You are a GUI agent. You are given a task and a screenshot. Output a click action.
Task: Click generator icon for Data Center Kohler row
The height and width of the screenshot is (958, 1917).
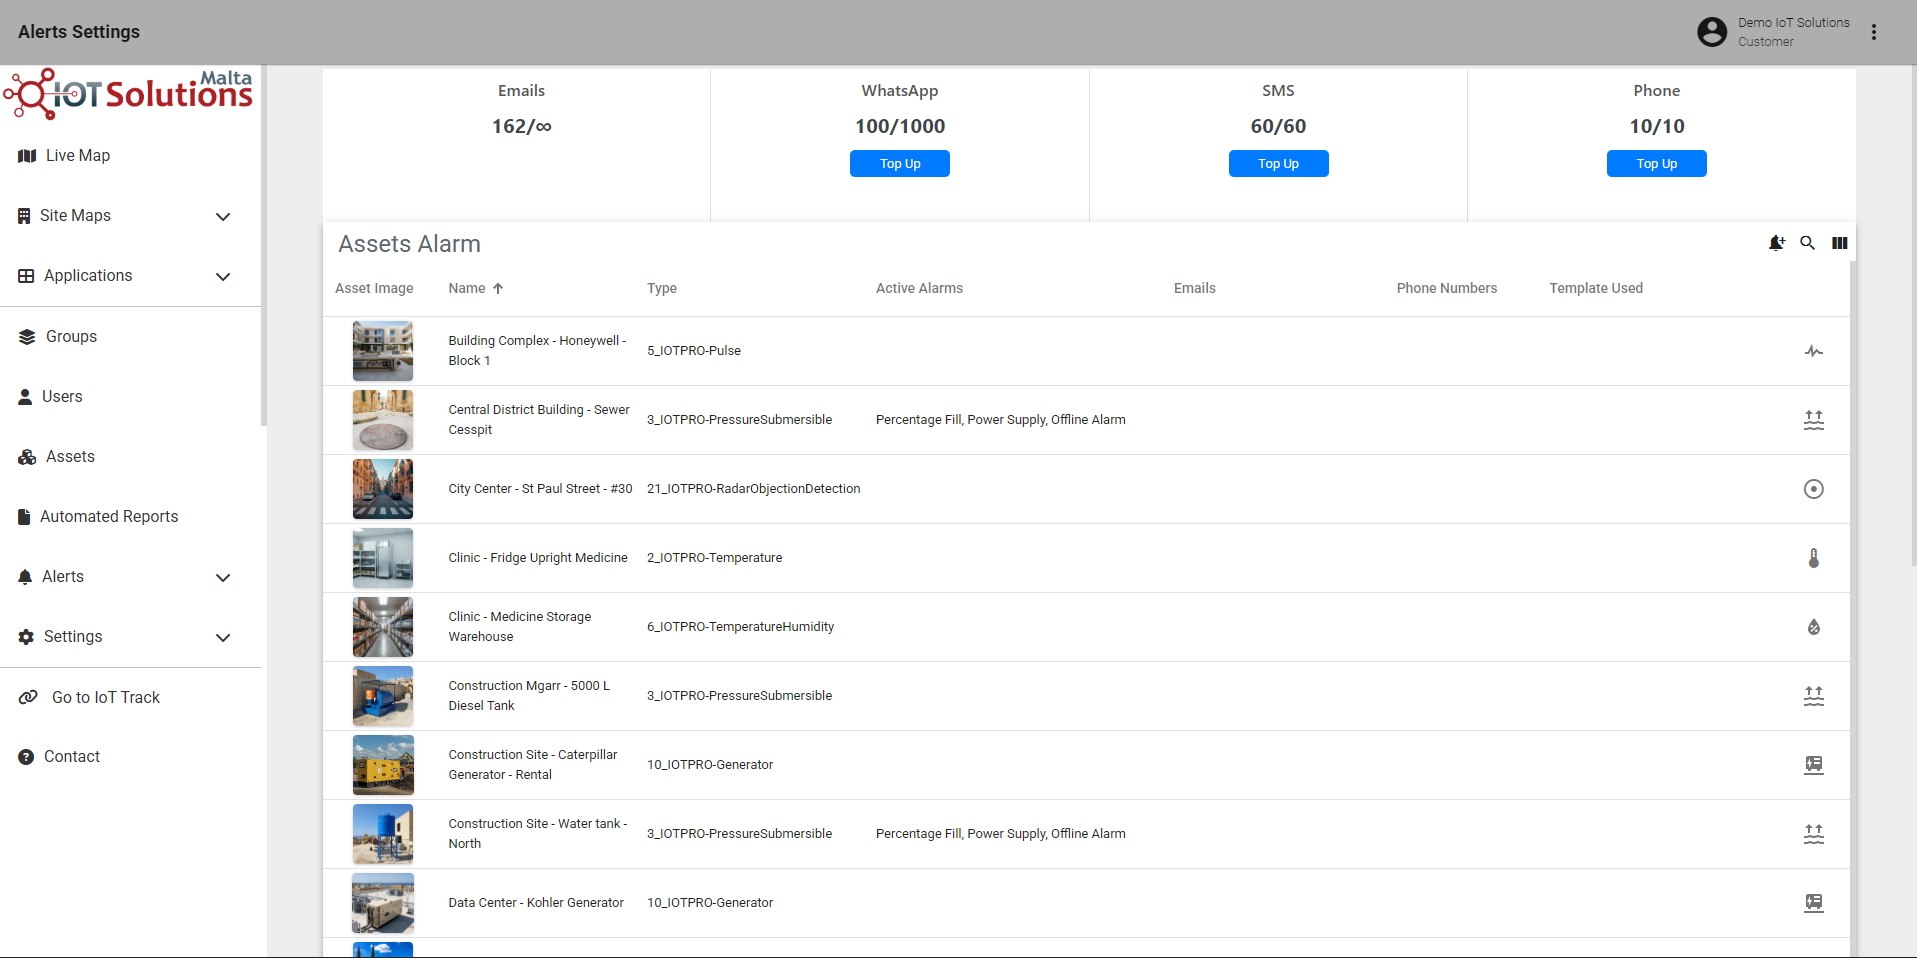click(1813, 903)
